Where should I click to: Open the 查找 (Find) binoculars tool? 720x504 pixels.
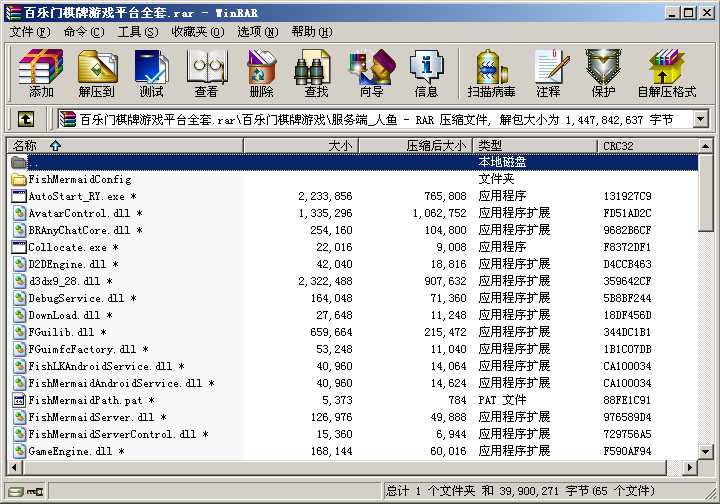click(316, 73)
